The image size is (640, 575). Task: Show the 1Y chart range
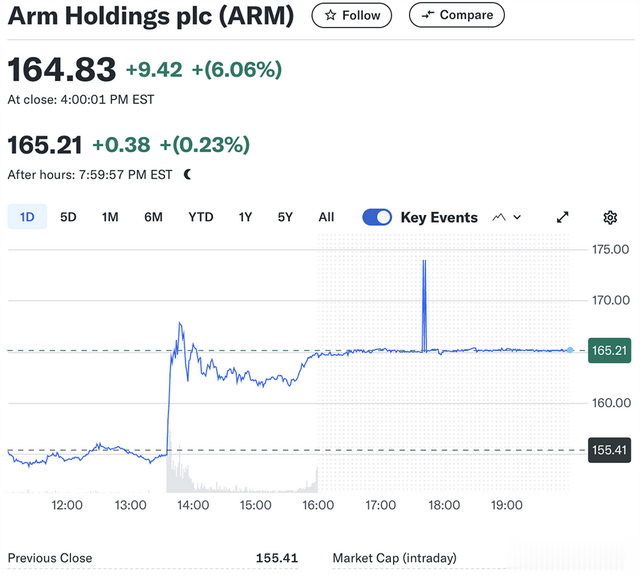pos(245,217)
